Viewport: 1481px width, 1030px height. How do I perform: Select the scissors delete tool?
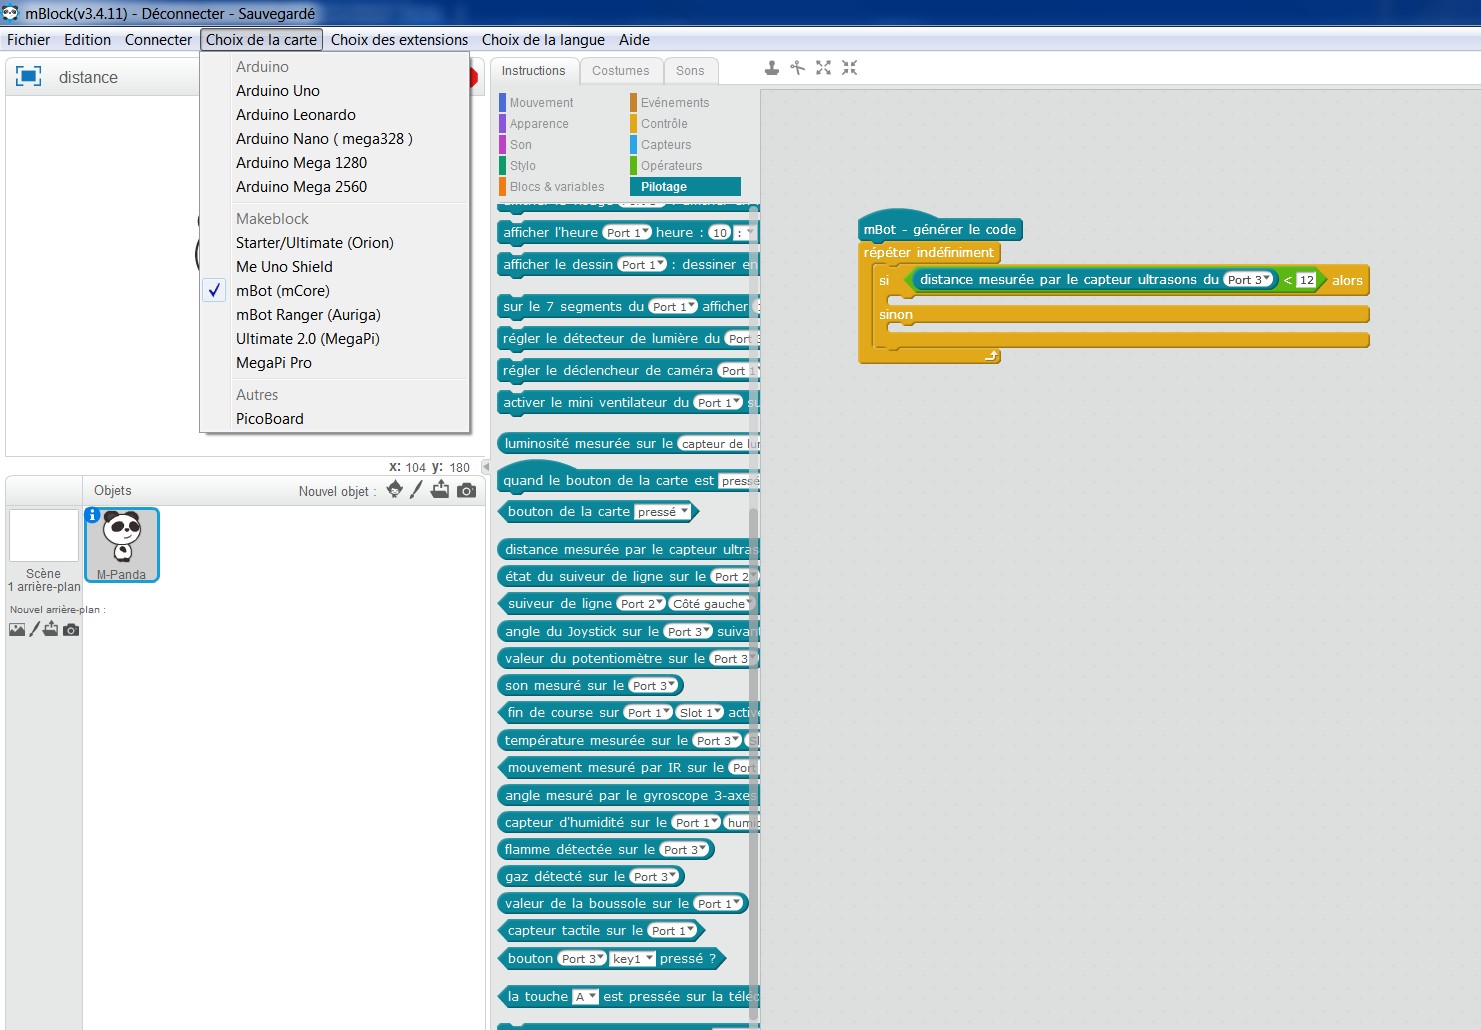coord(797,68)
